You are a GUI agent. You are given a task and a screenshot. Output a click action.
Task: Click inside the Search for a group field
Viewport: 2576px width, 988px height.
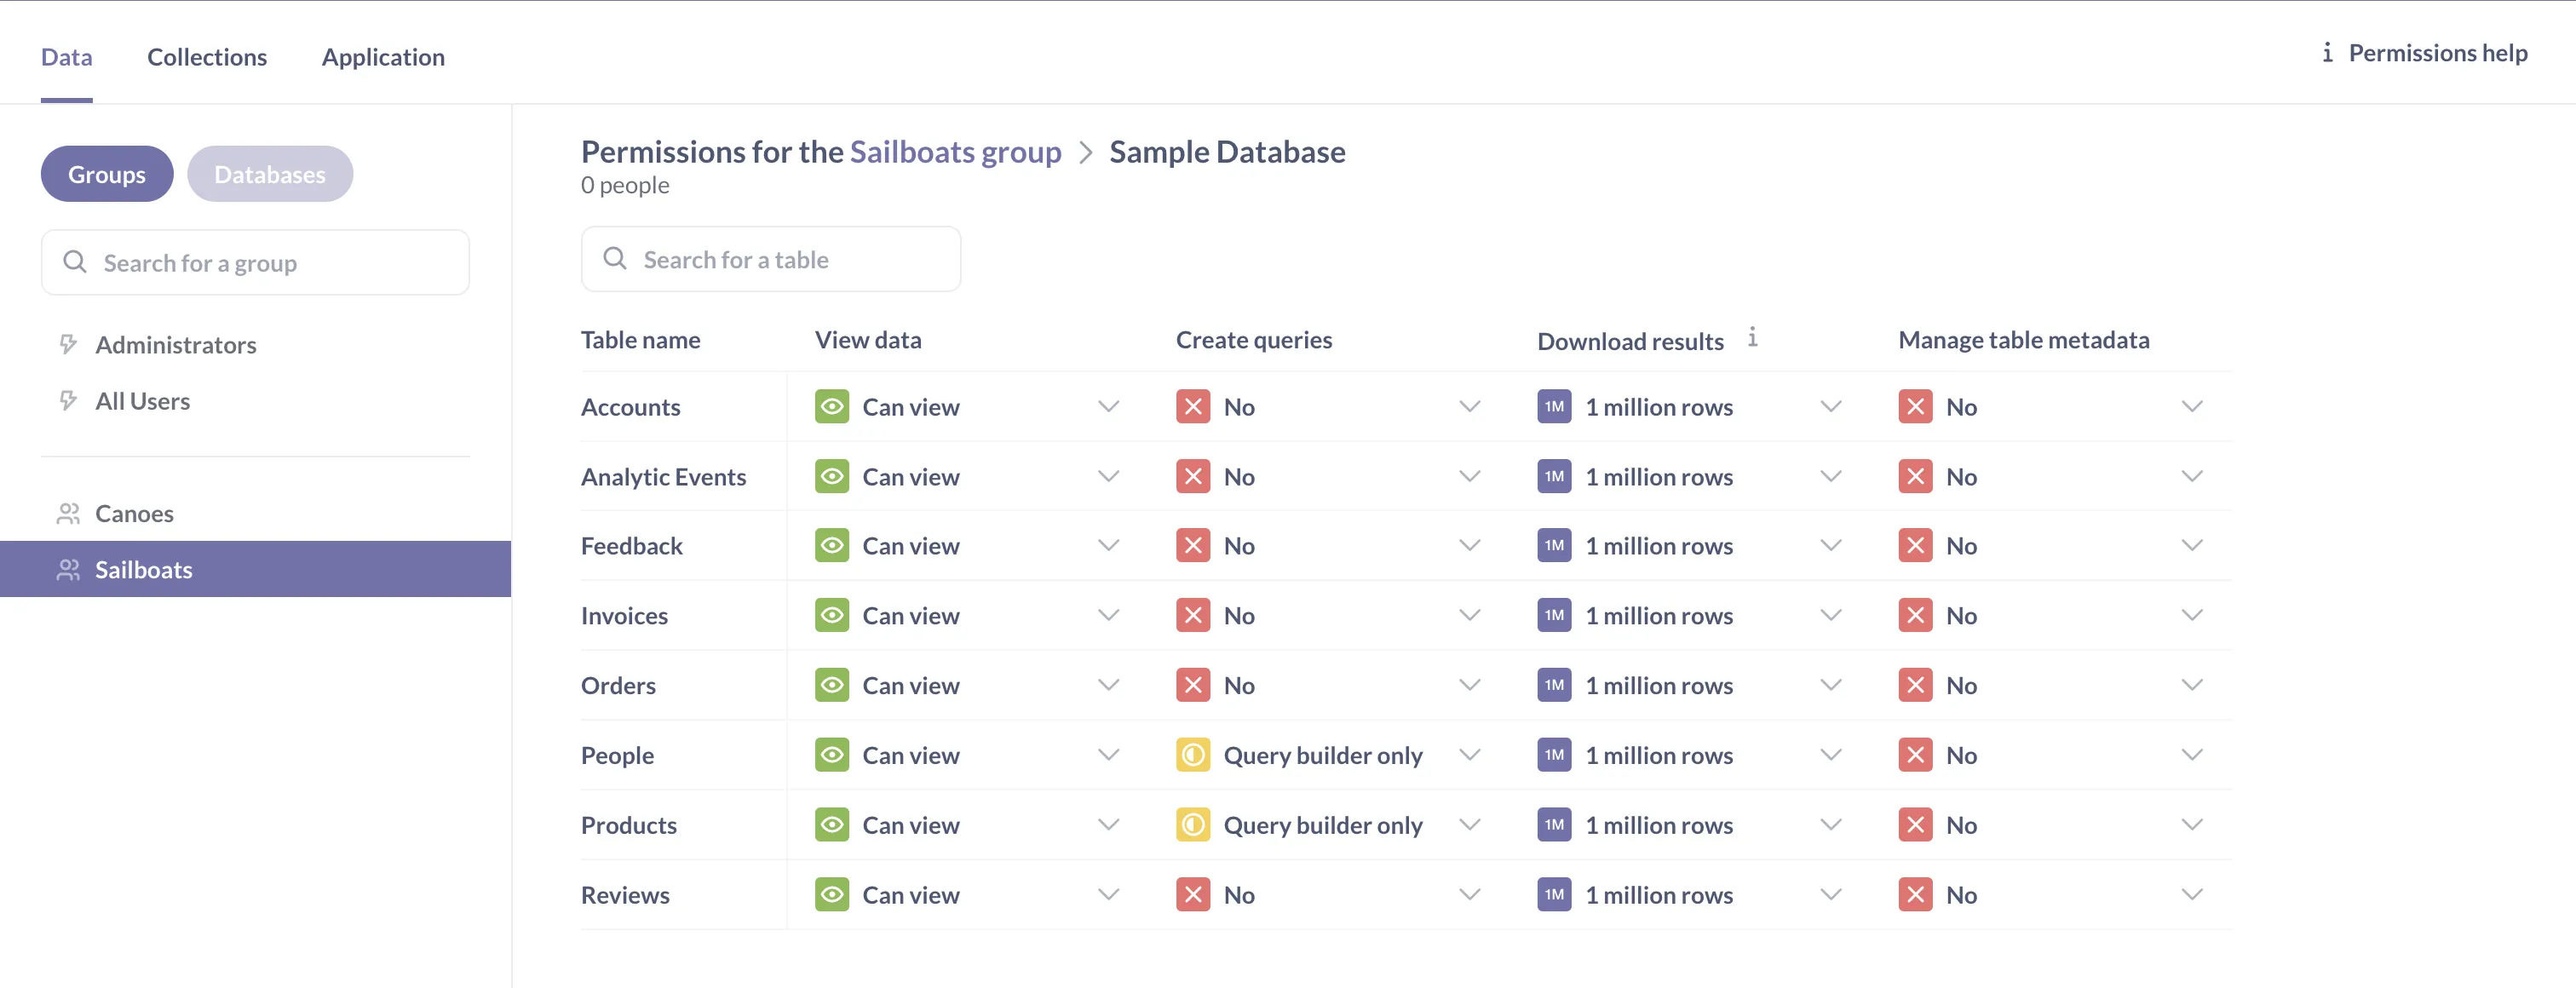pos(255,262)
